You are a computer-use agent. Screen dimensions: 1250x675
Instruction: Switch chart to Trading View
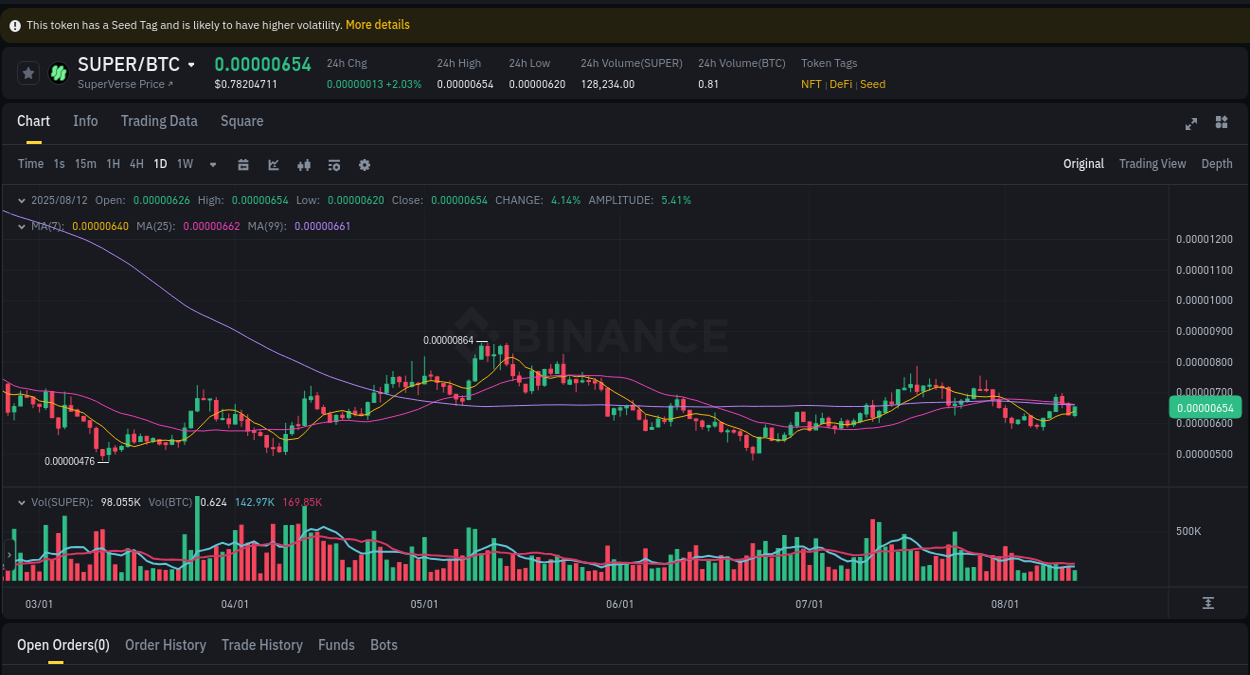click(1152, 163)
